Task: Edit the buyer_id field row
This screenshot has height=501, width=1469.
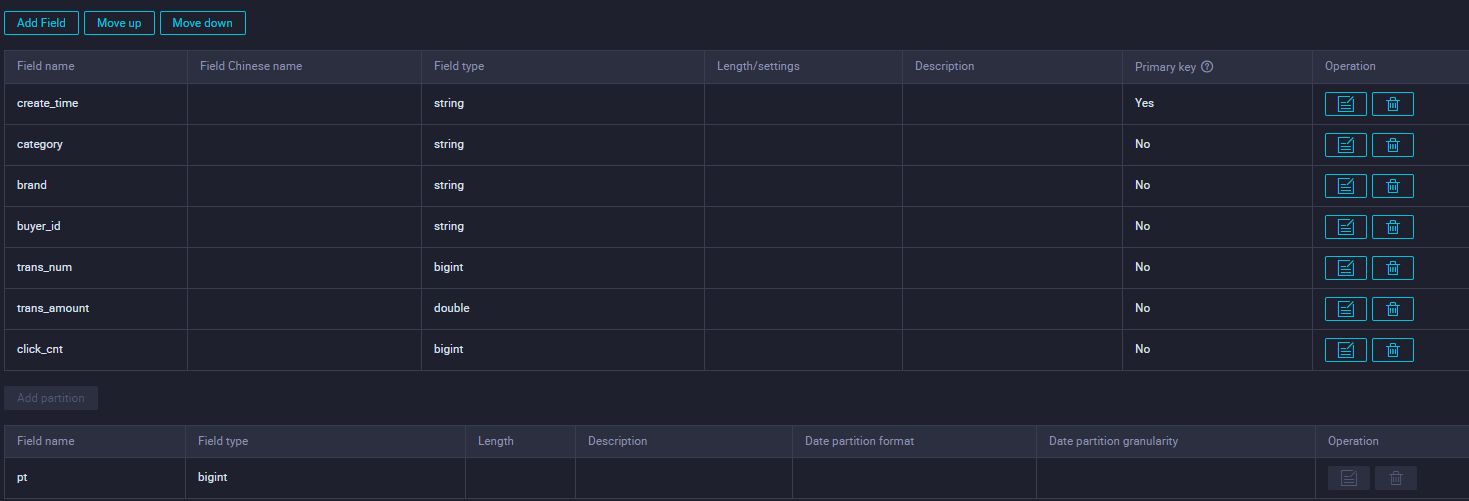Action: (1345, 227)
